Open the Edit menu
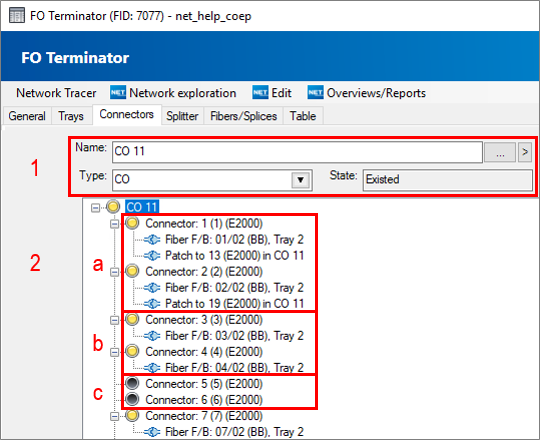Viewport: 540px width, 440px height. [272, 93]
